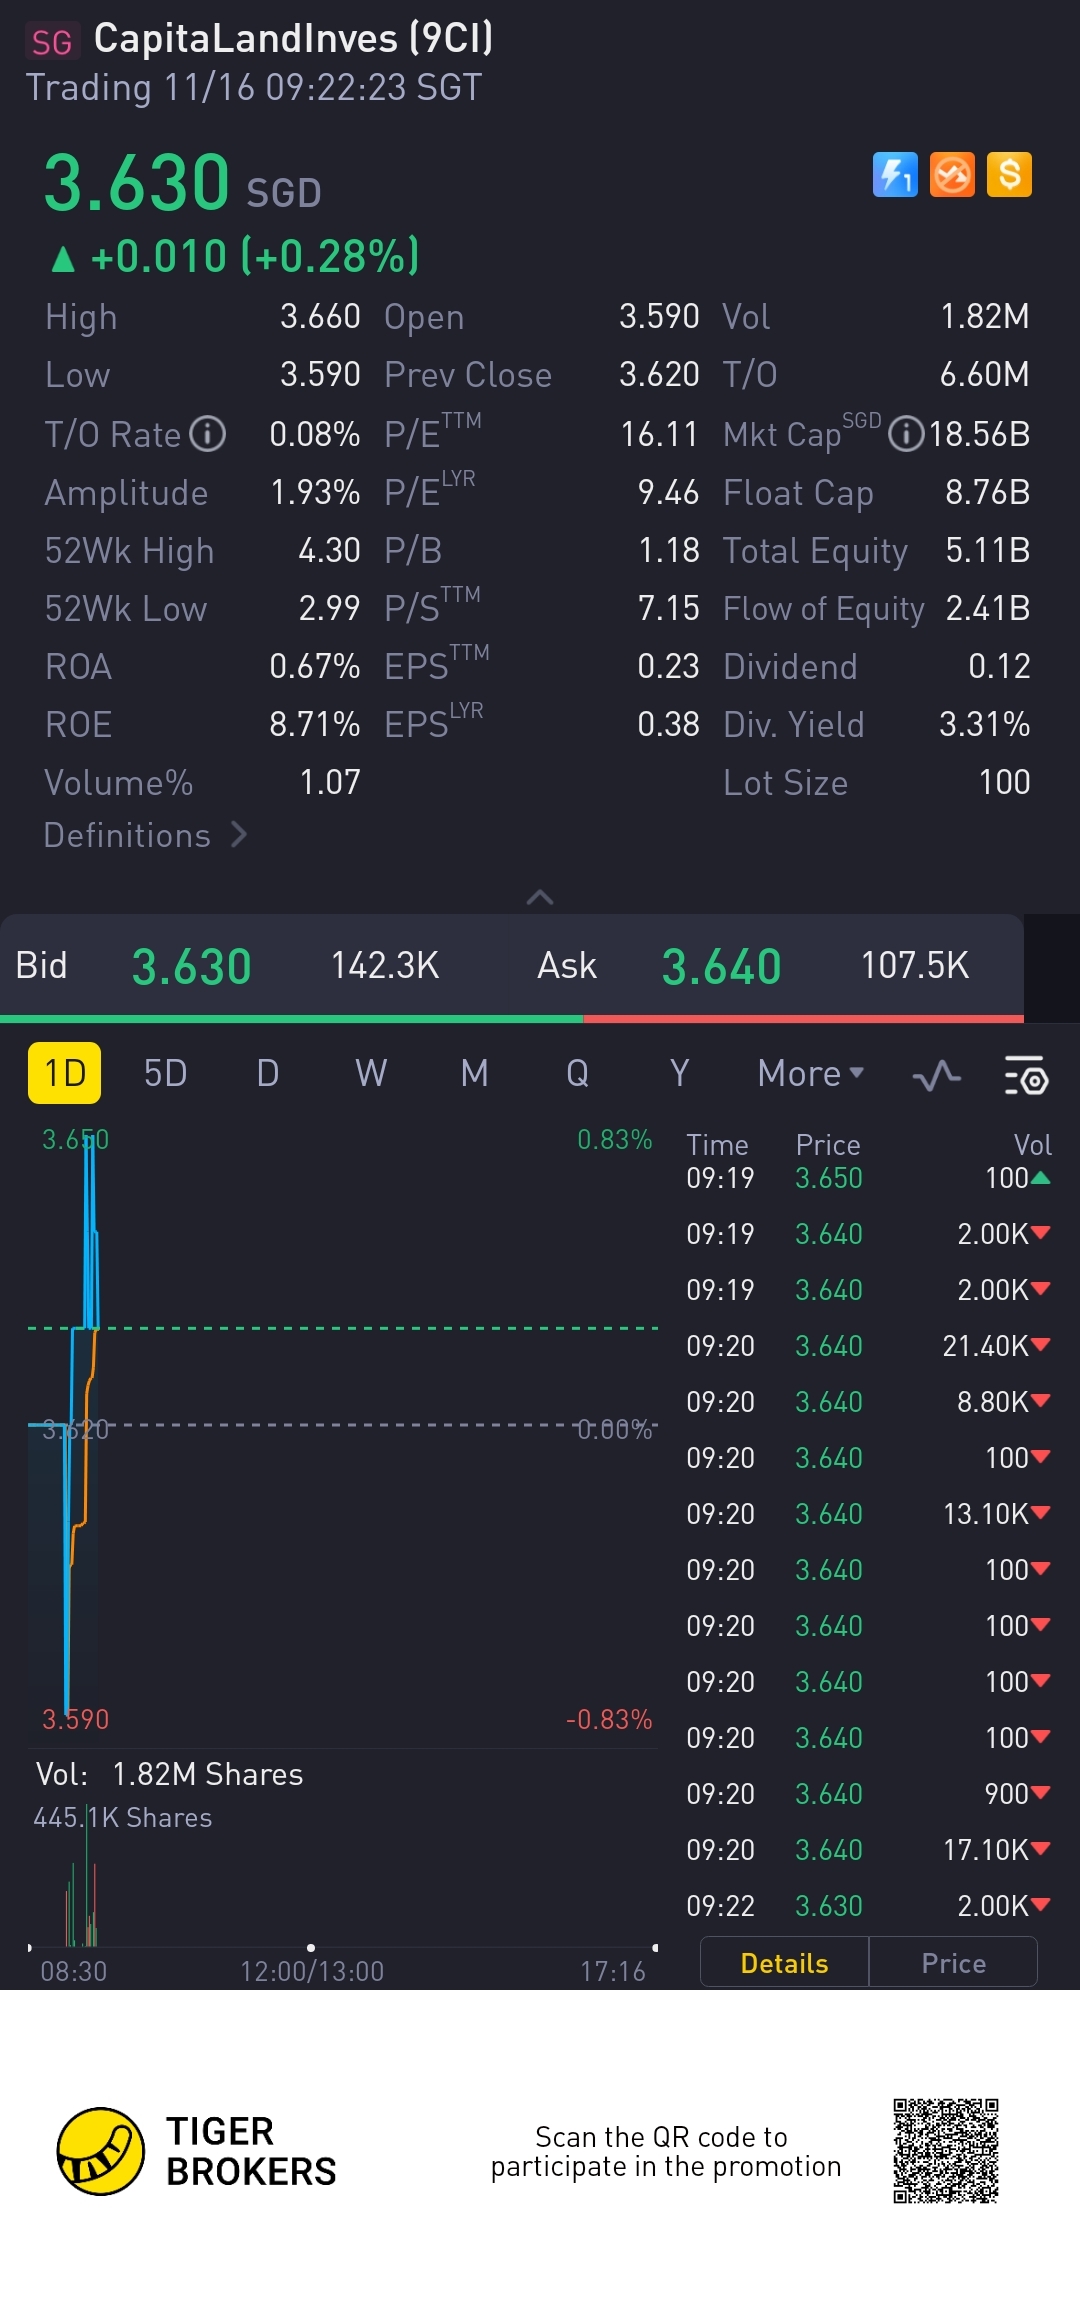Image resolution: width=1080 pixels, height=2313 pixels.
Task: Switch to the W weekly chart tab
Action: pos(371,1073)
